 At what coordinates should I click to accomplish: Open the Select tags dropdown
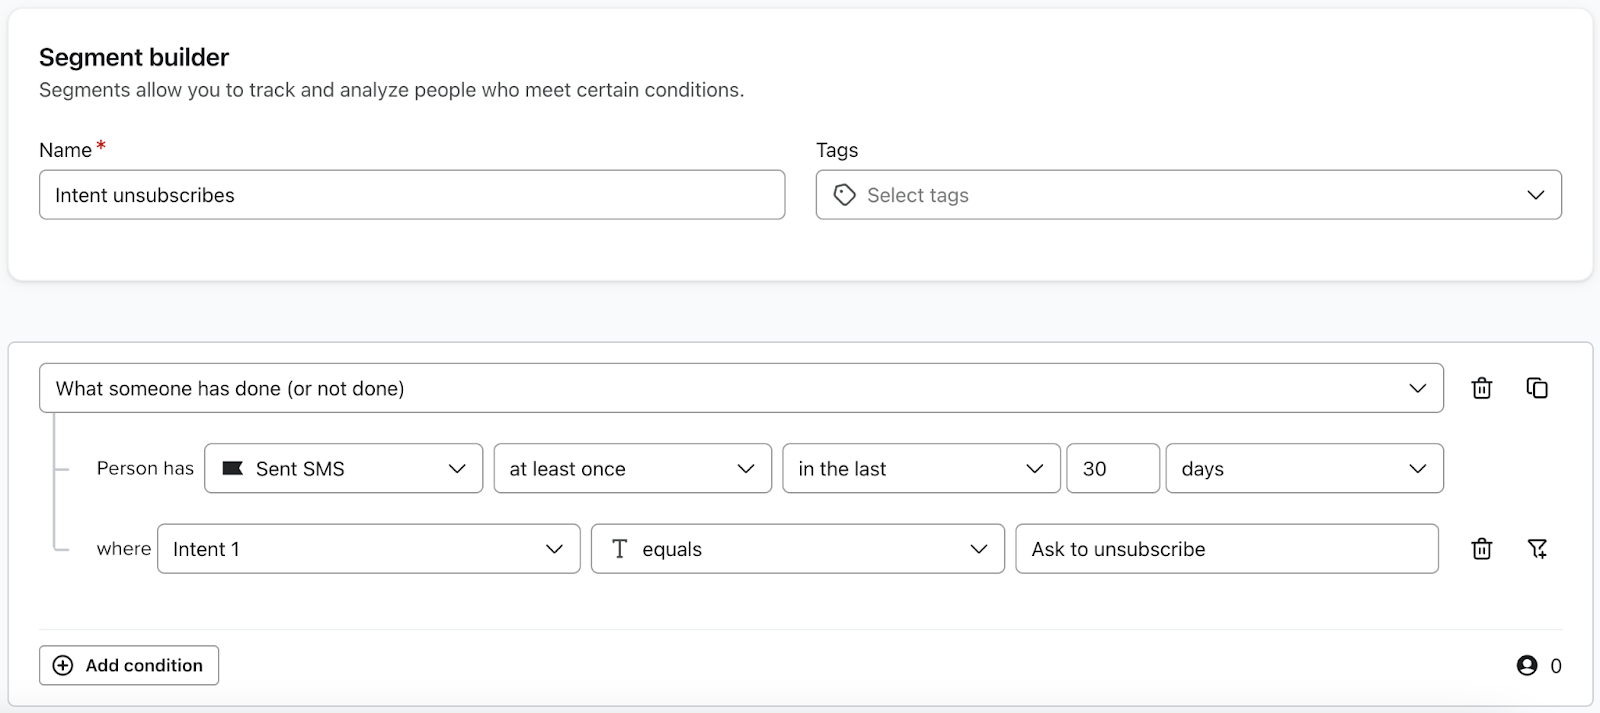tap(1188, 195)
